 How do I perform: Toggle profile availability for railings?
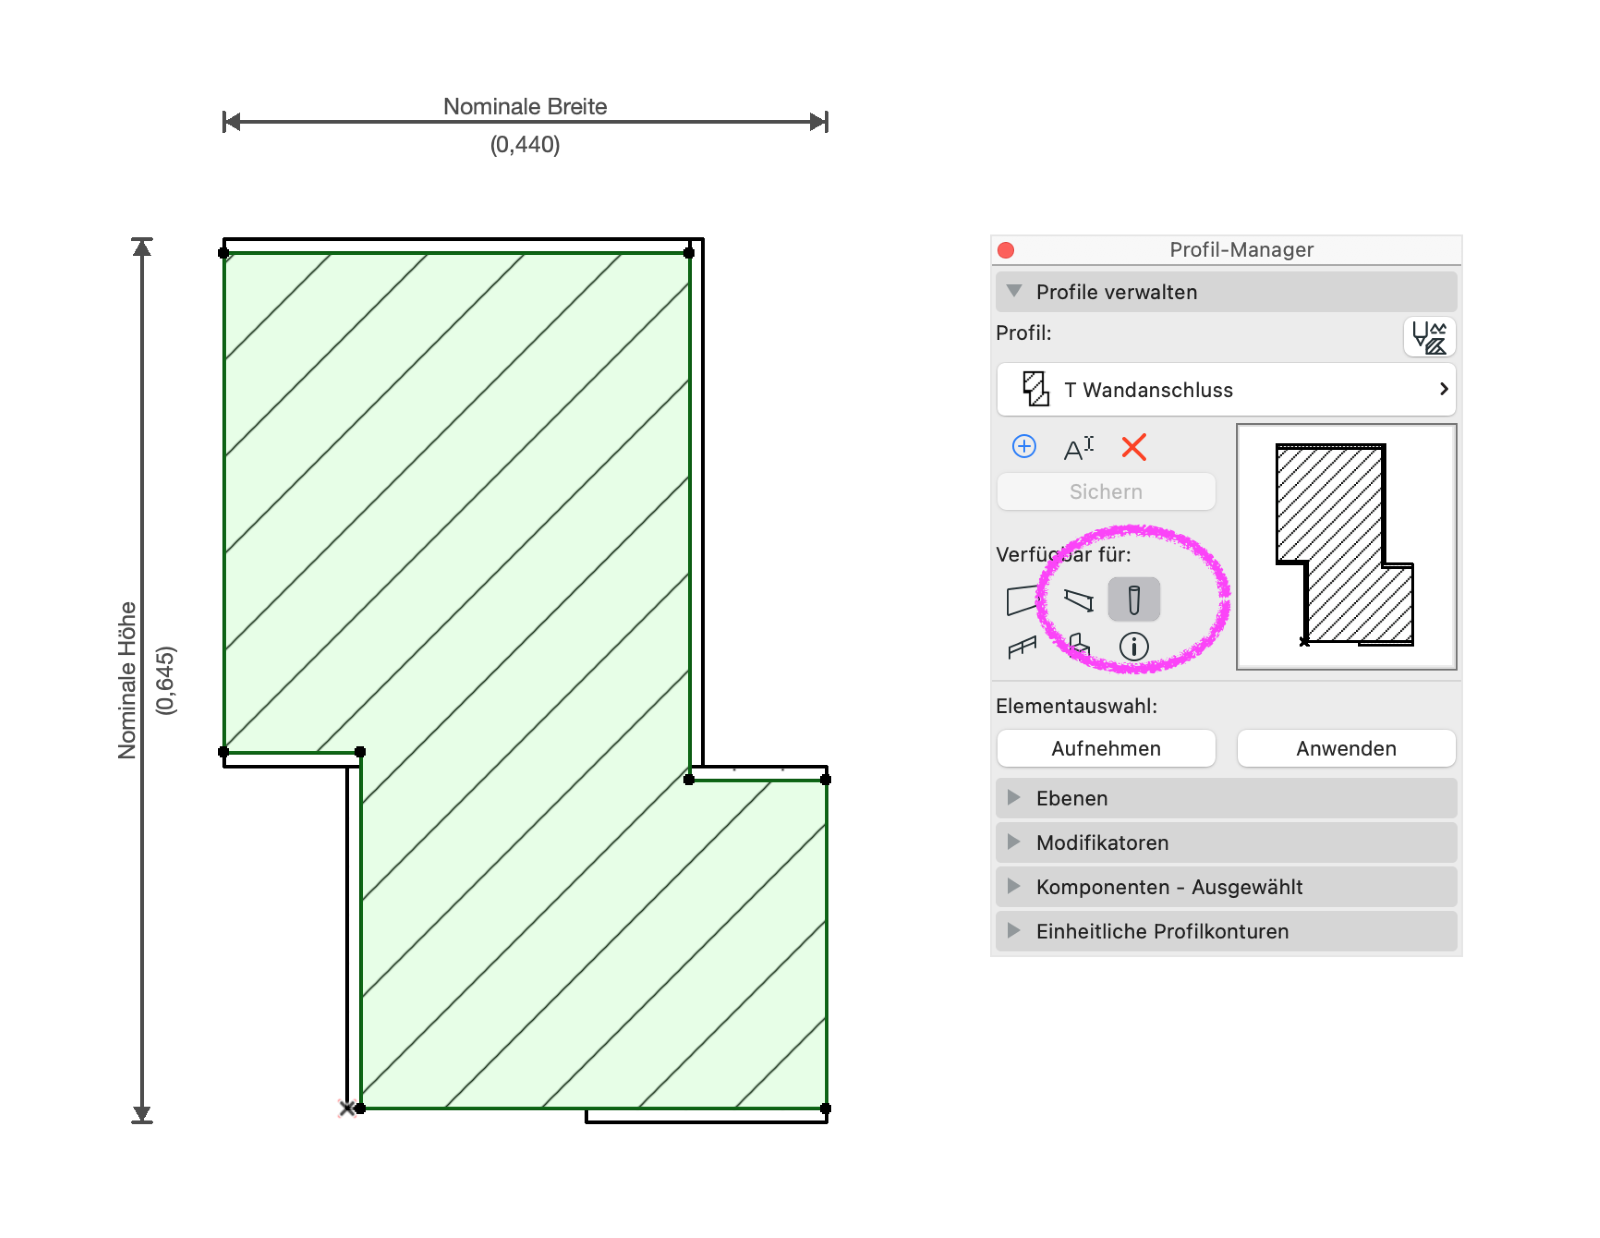1022,647
